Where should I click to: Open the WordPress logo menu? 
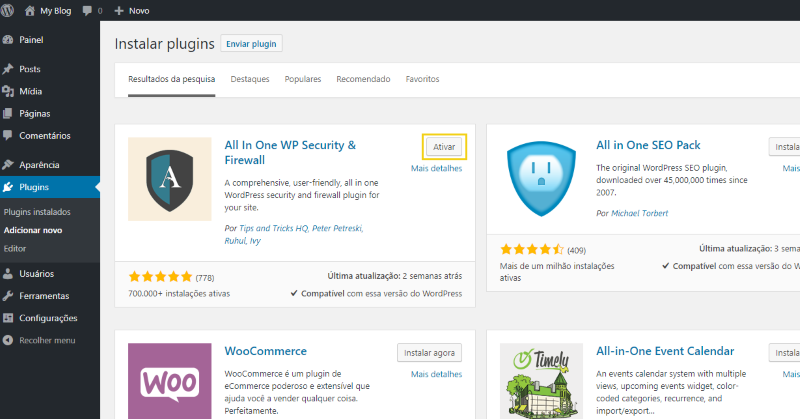7,10
